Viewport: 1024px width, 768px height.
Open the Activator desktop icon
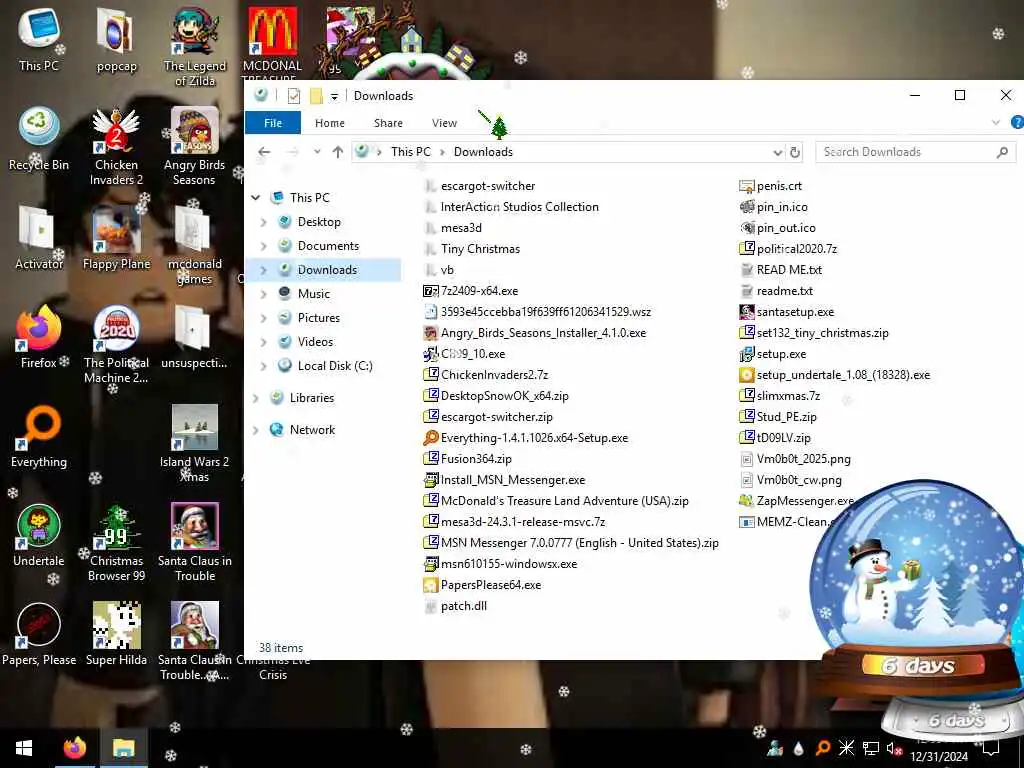39,238
